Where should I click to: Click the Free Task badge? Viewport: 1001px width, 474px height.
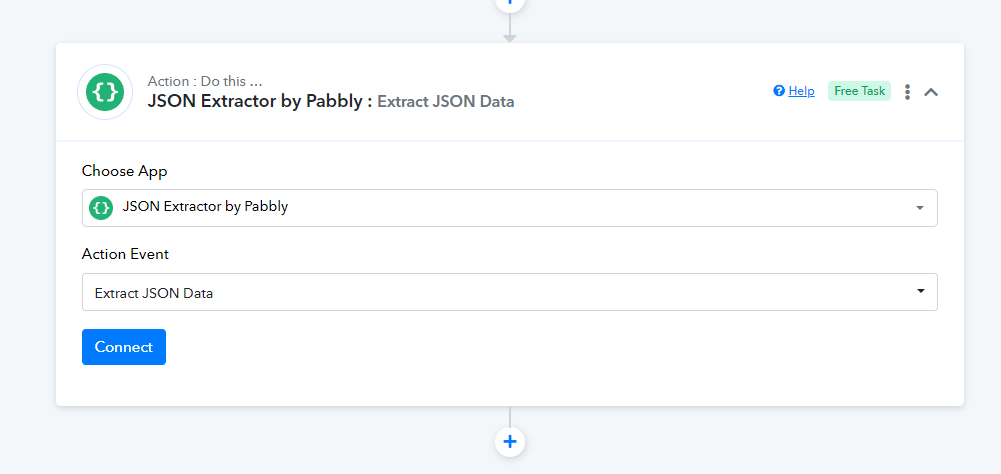coord(859,91)
